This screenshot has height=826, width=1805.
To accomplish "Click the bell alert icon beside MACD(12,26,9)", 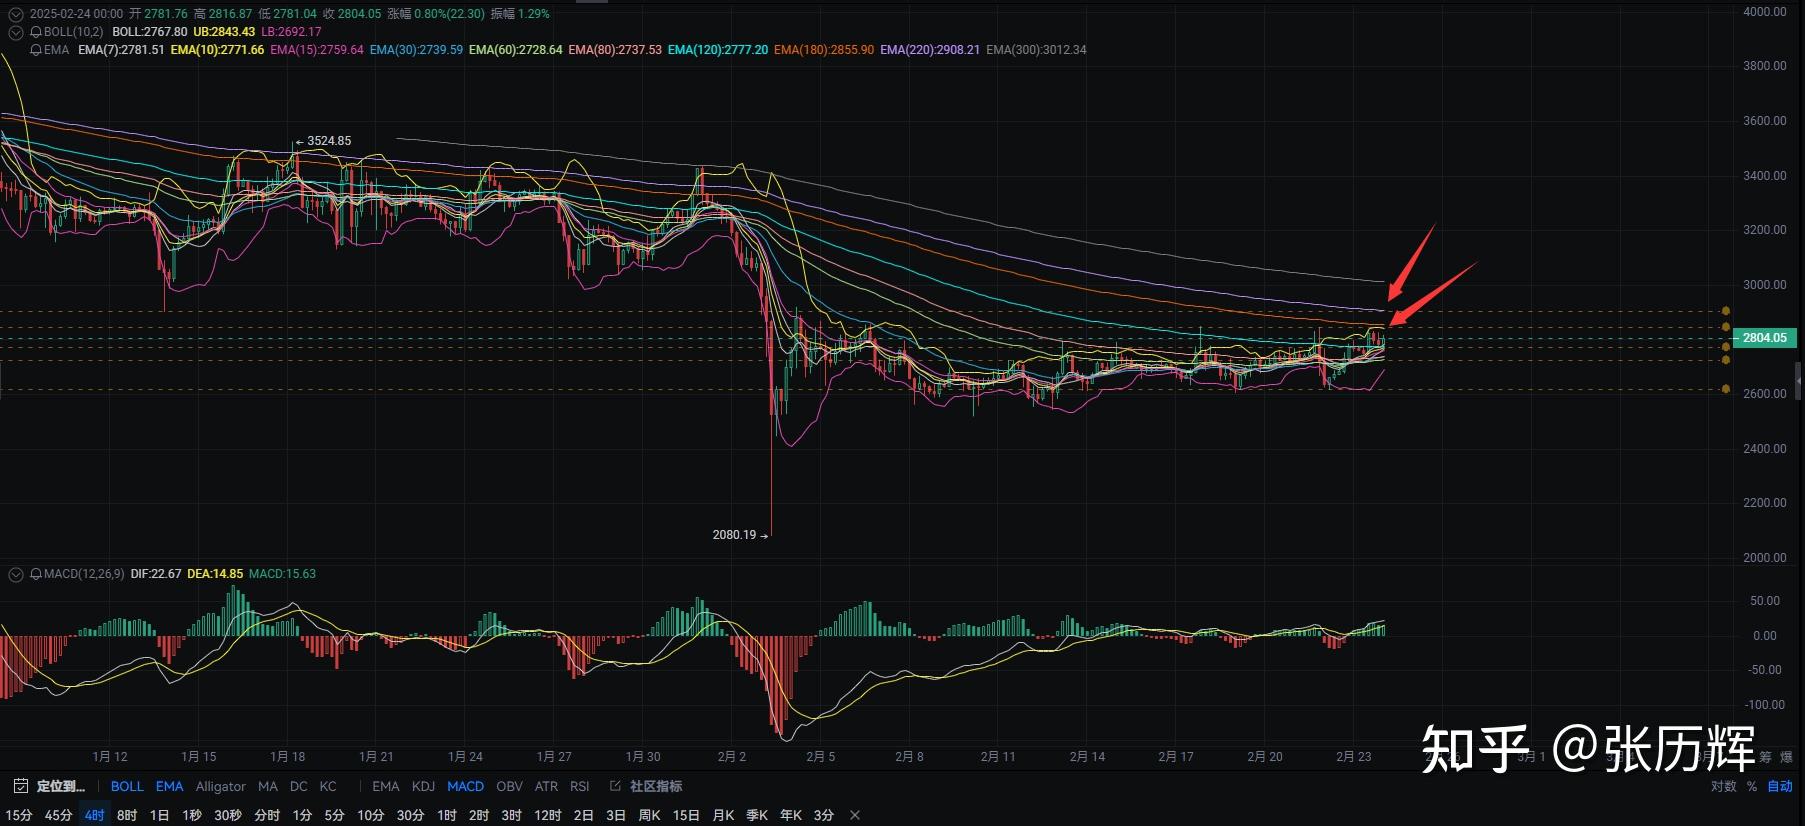I will pos(36,574).
